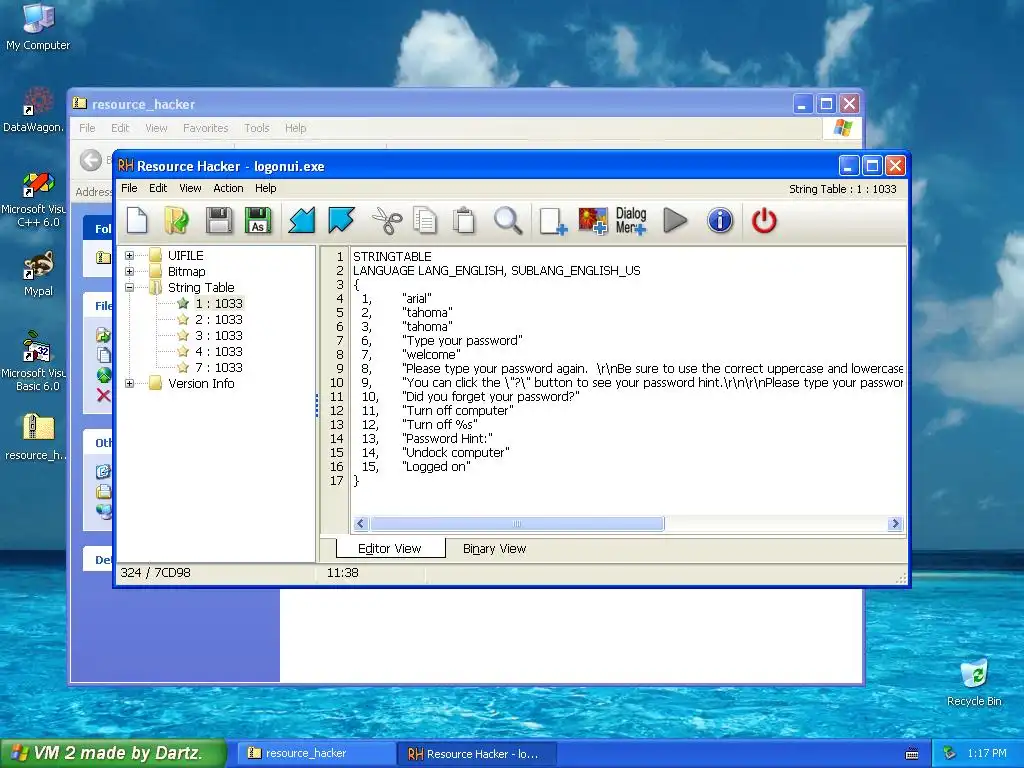
Task: Click the Dialog Menu insert icon
Action: 631,221
